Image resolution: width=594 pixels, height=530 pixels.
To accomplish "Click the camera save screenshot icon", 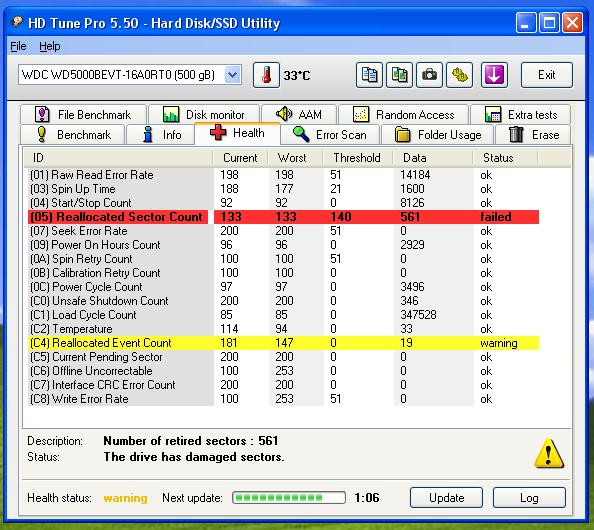I will coord(429,75).
